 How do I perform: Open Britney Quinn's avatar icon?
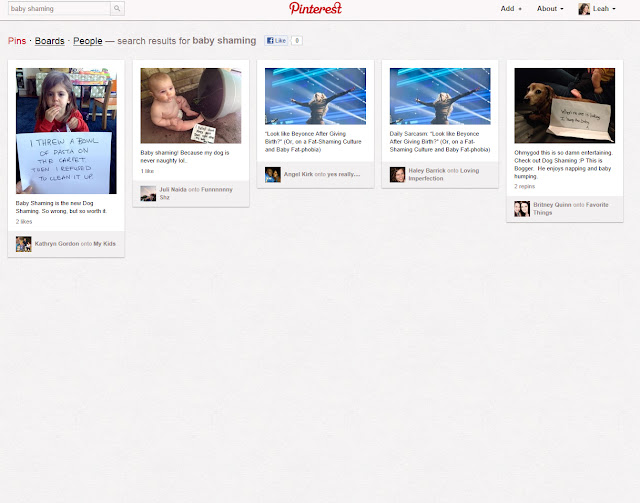point(522,209)
